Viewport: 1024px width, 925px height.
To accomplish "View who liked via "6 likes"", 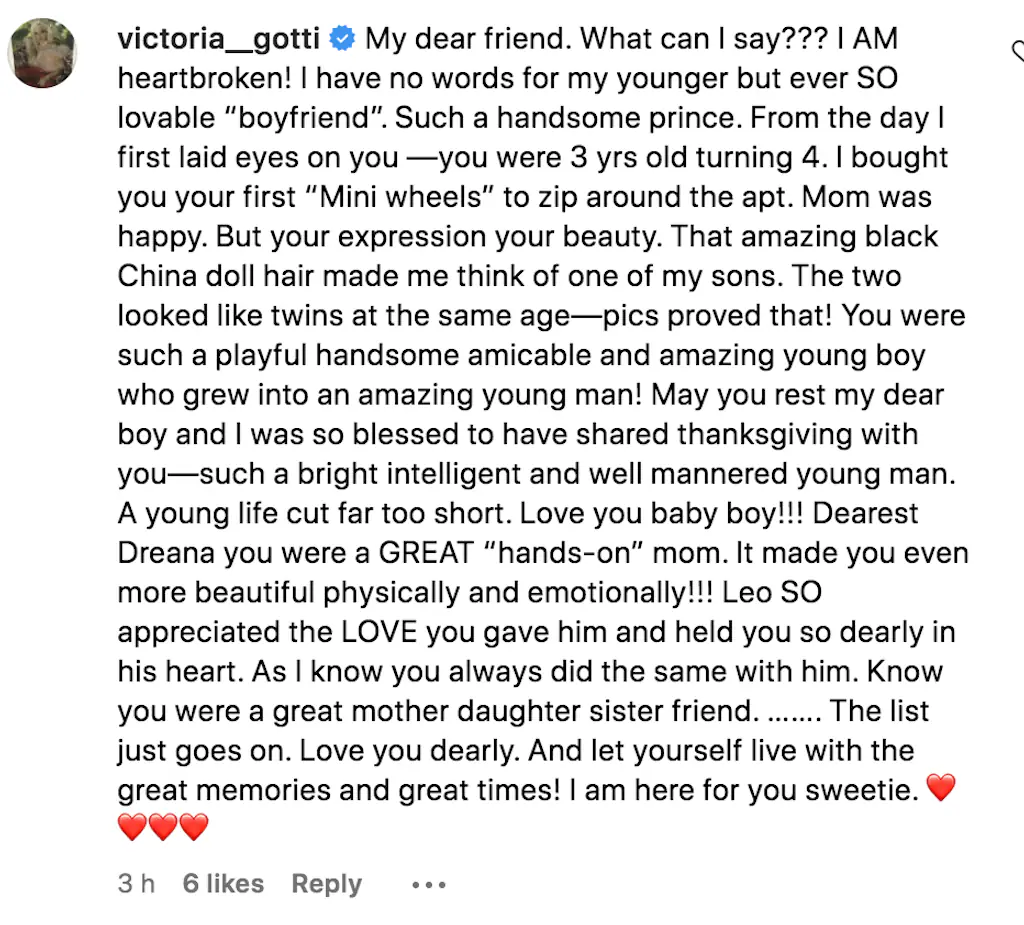I will click(223, 884).
